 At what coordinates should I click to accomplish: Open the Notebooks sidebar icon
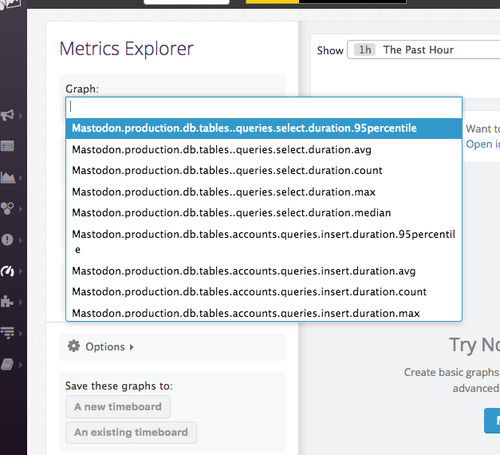click(7, 364)
